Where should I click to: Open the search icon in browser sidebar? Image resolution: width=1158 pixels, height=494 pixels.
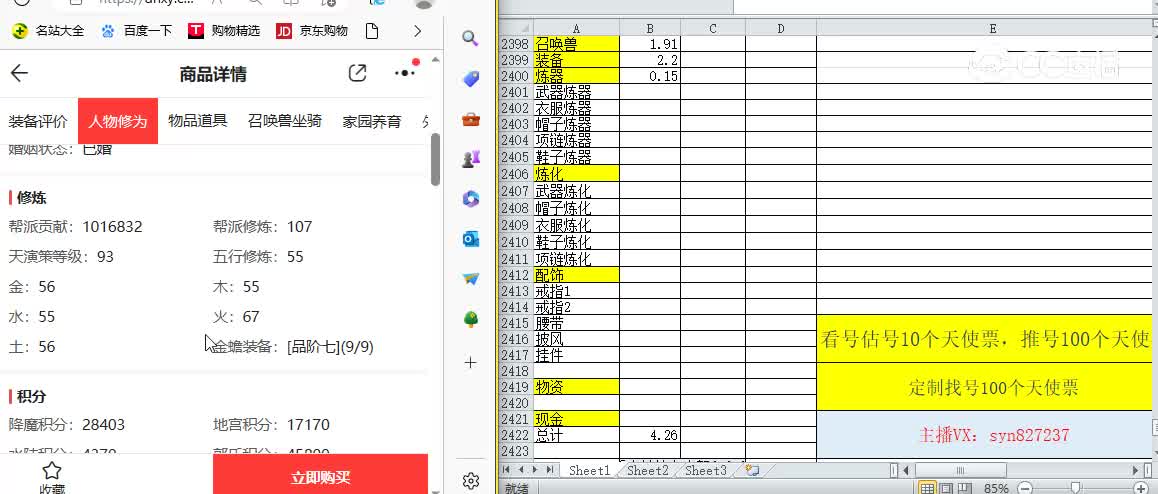[470, 38]
